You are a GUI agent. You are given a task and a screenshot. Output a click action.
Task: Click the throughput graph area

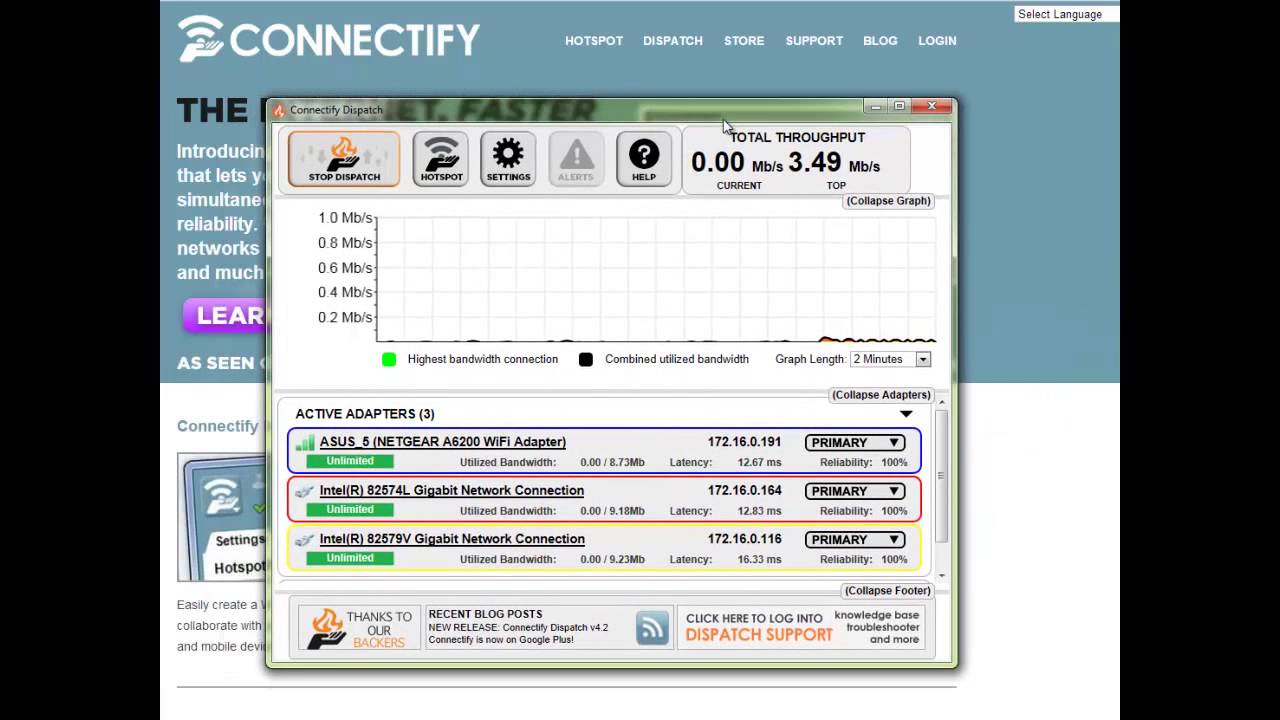(655, 280)
